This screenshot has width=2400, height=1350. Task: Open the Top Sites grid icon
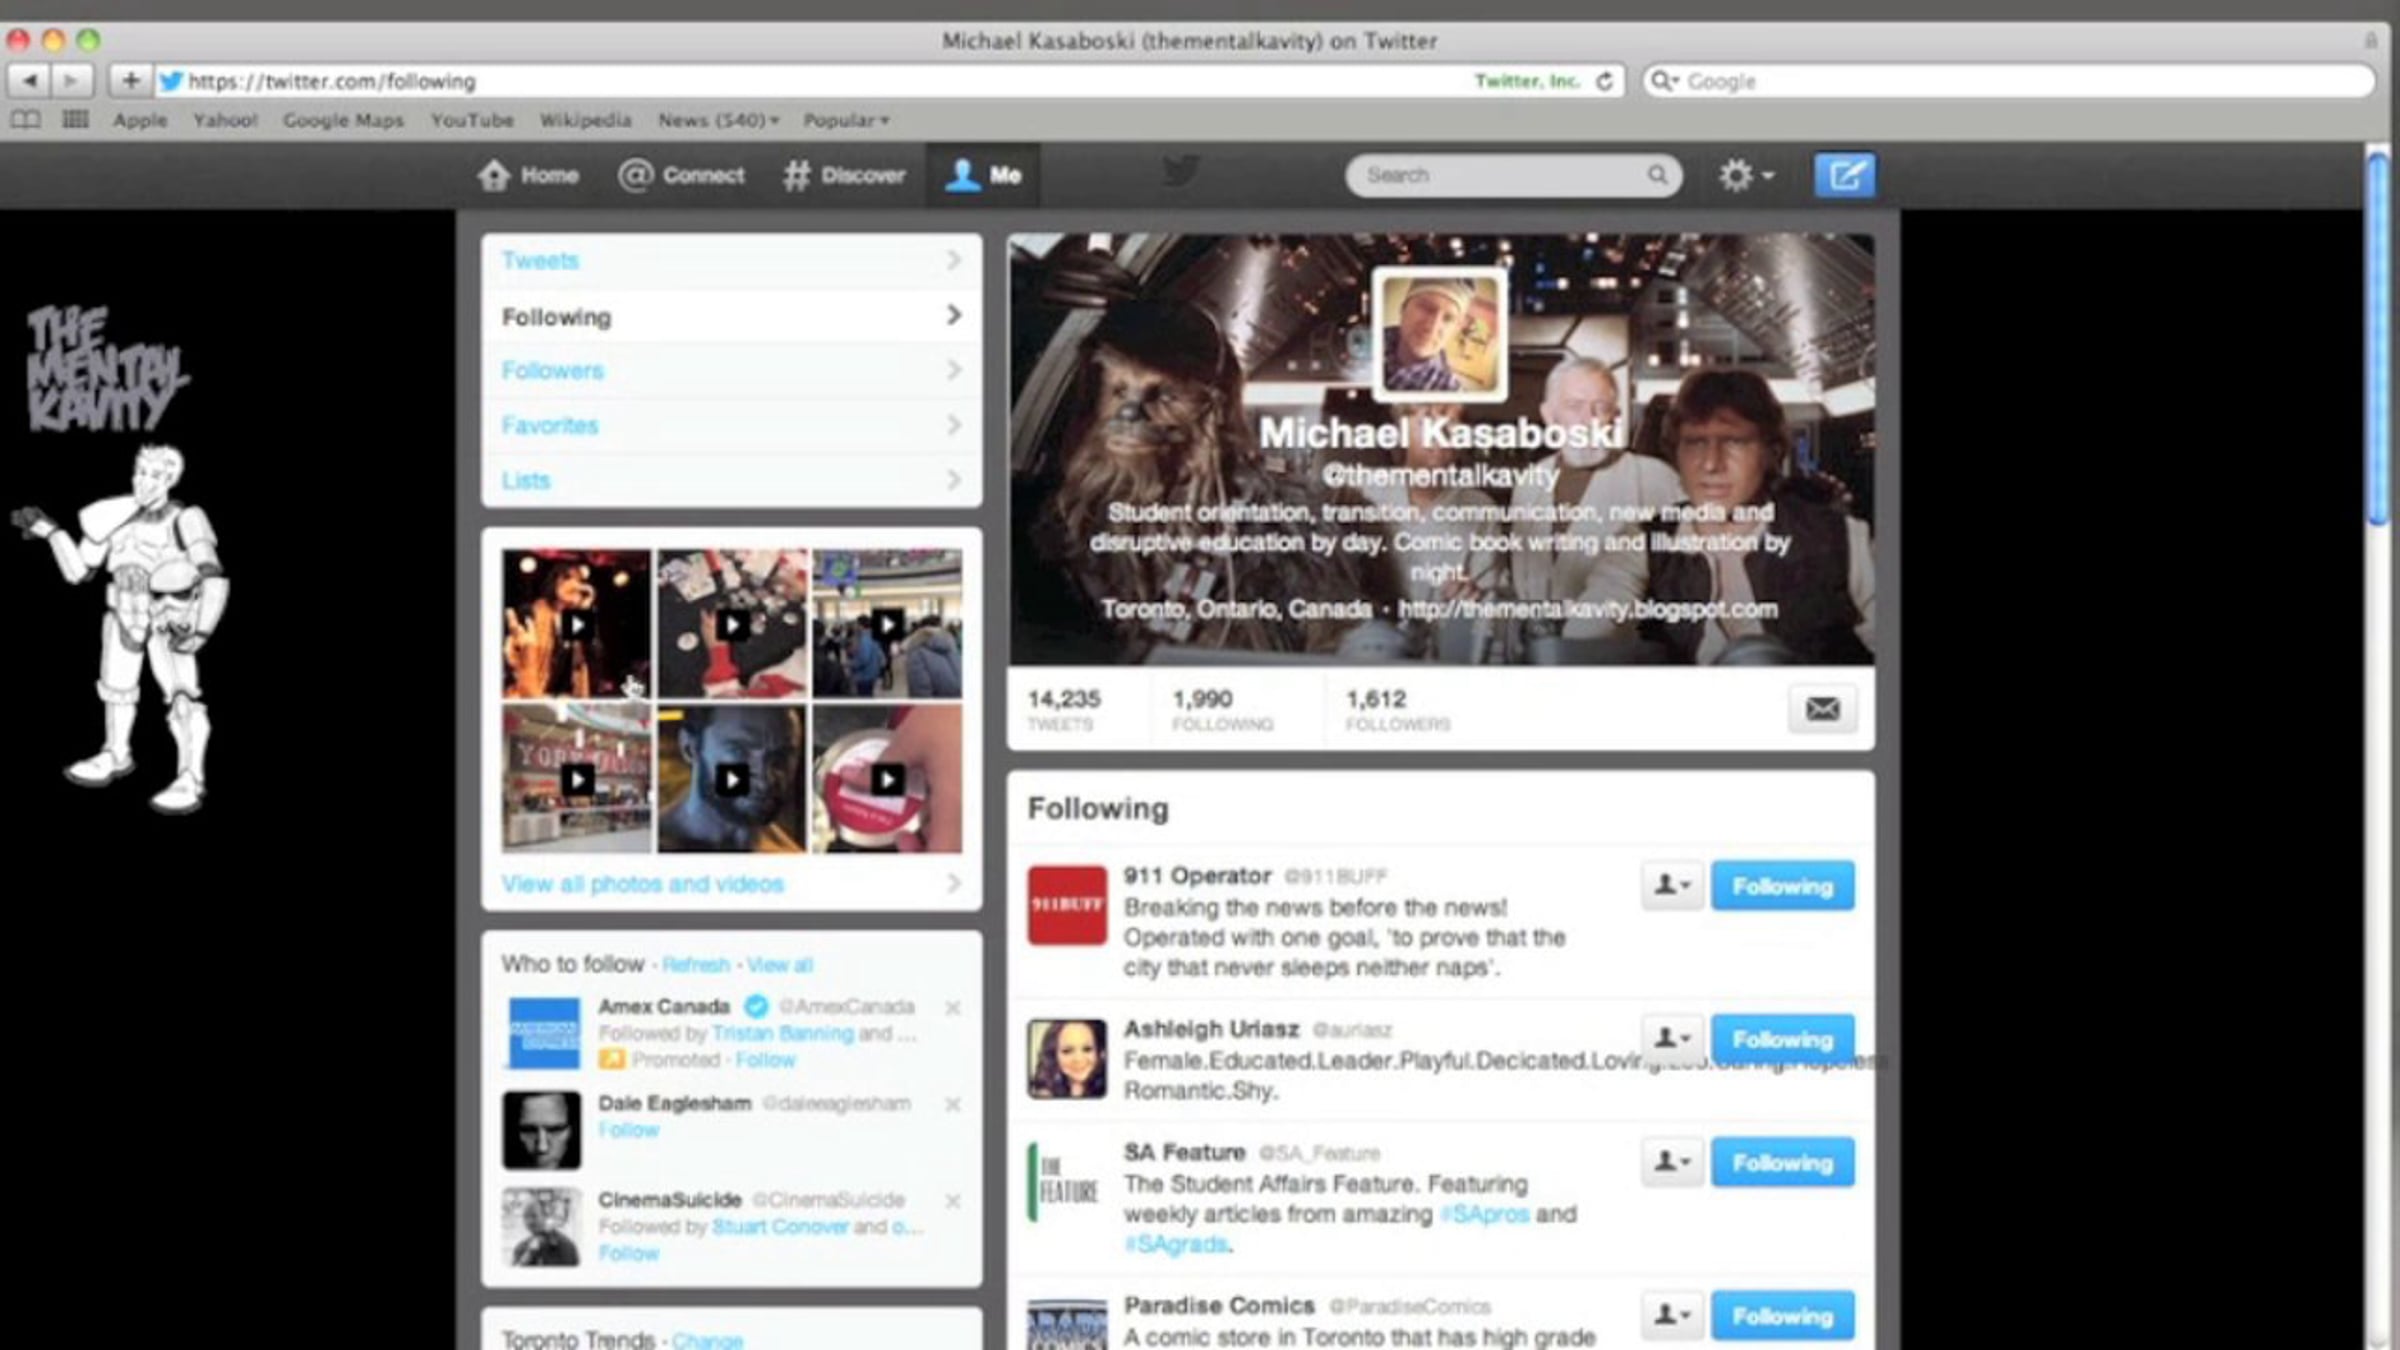(x=75, y=120)
